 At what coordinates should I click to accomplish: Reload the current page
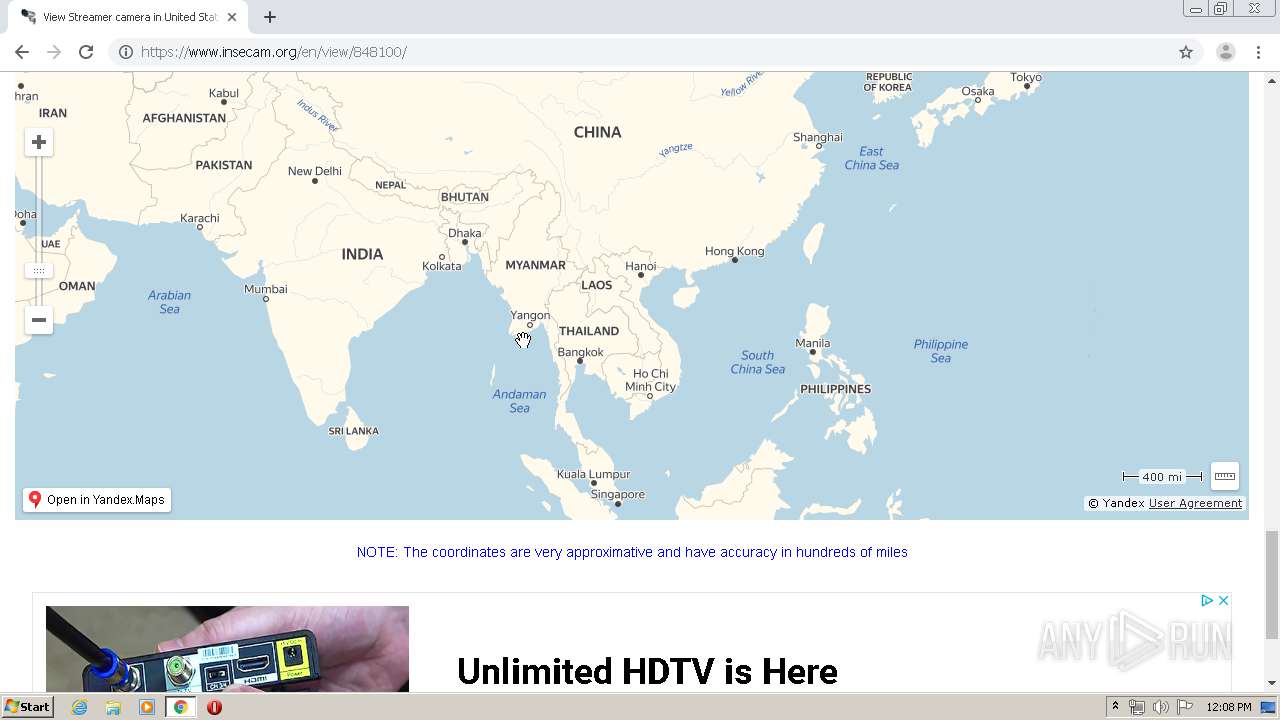click(86, 52)
